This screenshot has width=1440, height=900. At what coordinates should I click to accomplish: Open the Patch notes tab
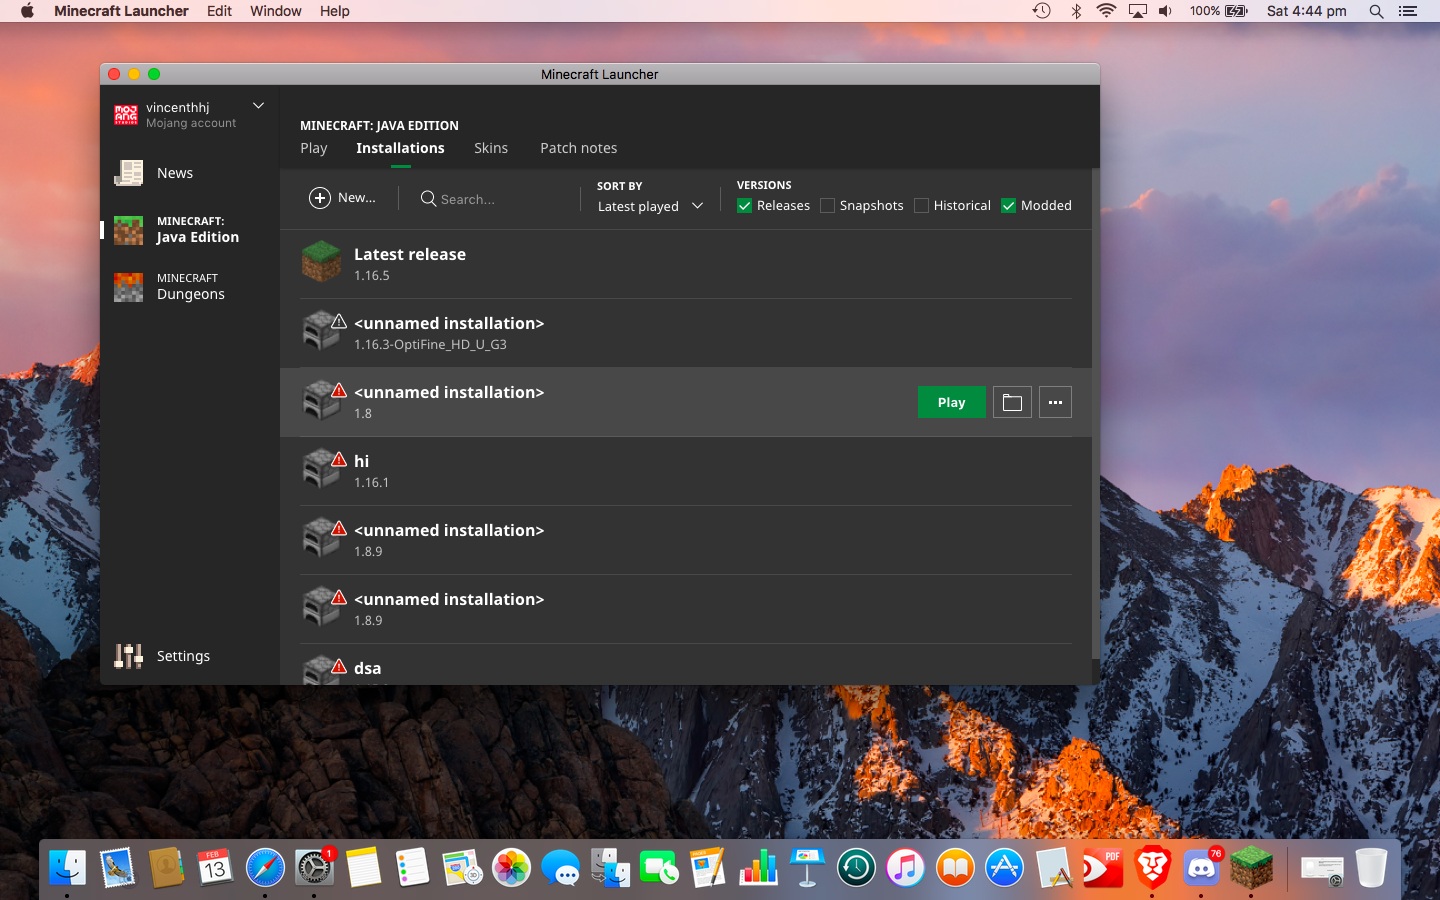click(x=579, y=148)
